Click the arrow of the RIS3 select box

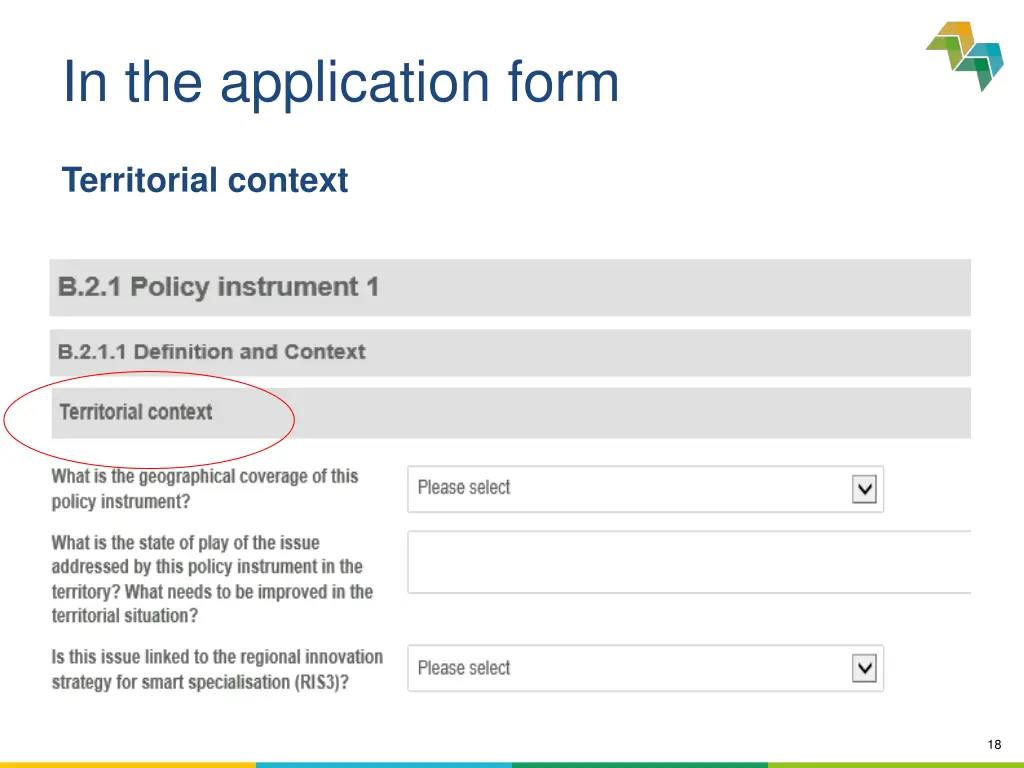864,668
